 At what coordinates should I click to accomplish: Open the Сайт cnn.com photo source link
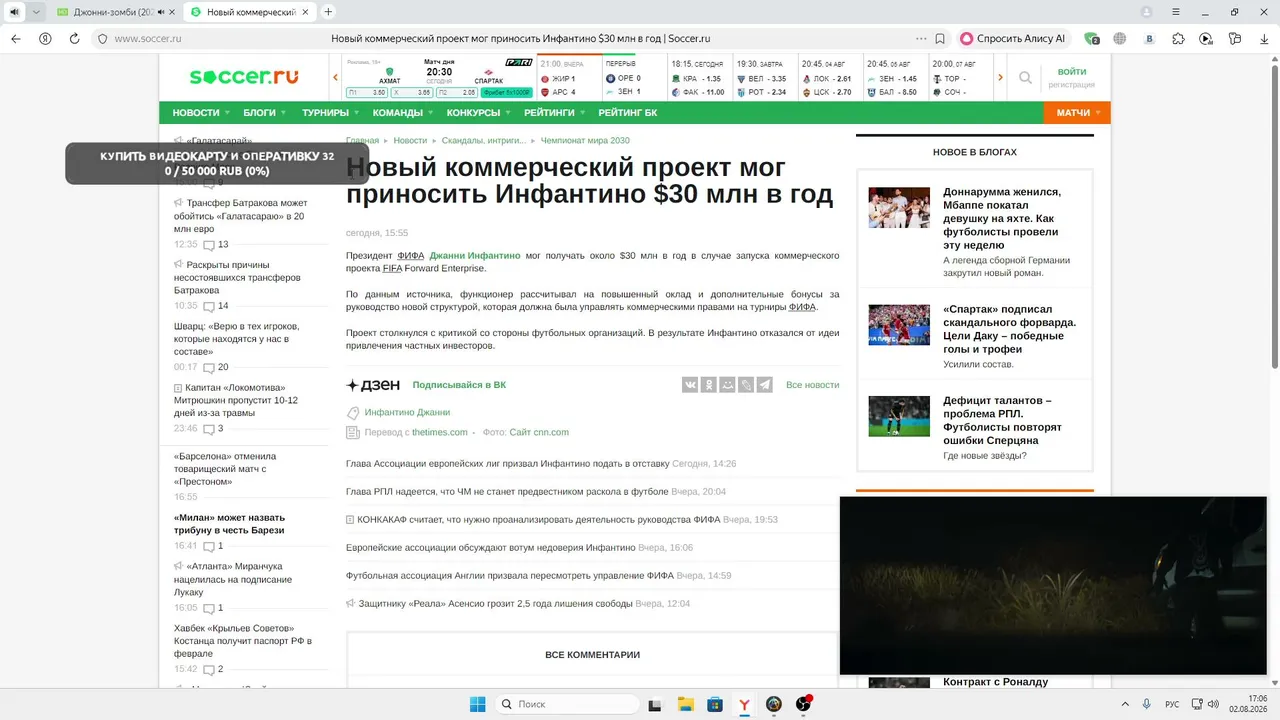[x=539, y=432]
